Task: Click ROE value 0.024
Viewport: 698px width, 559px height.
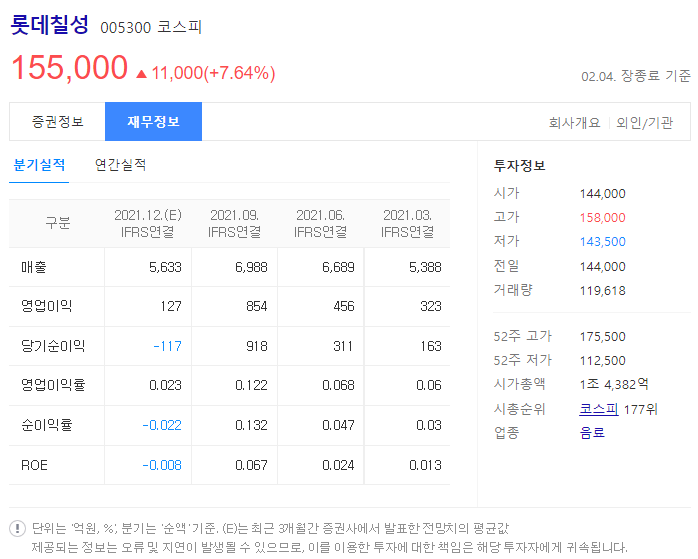Action: coord(338,465)
